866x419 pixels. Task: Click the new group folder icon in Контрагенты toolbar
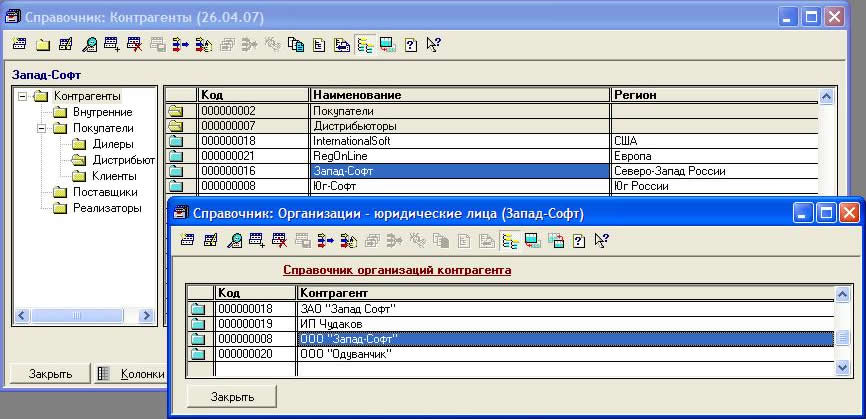tap(43, 45)
